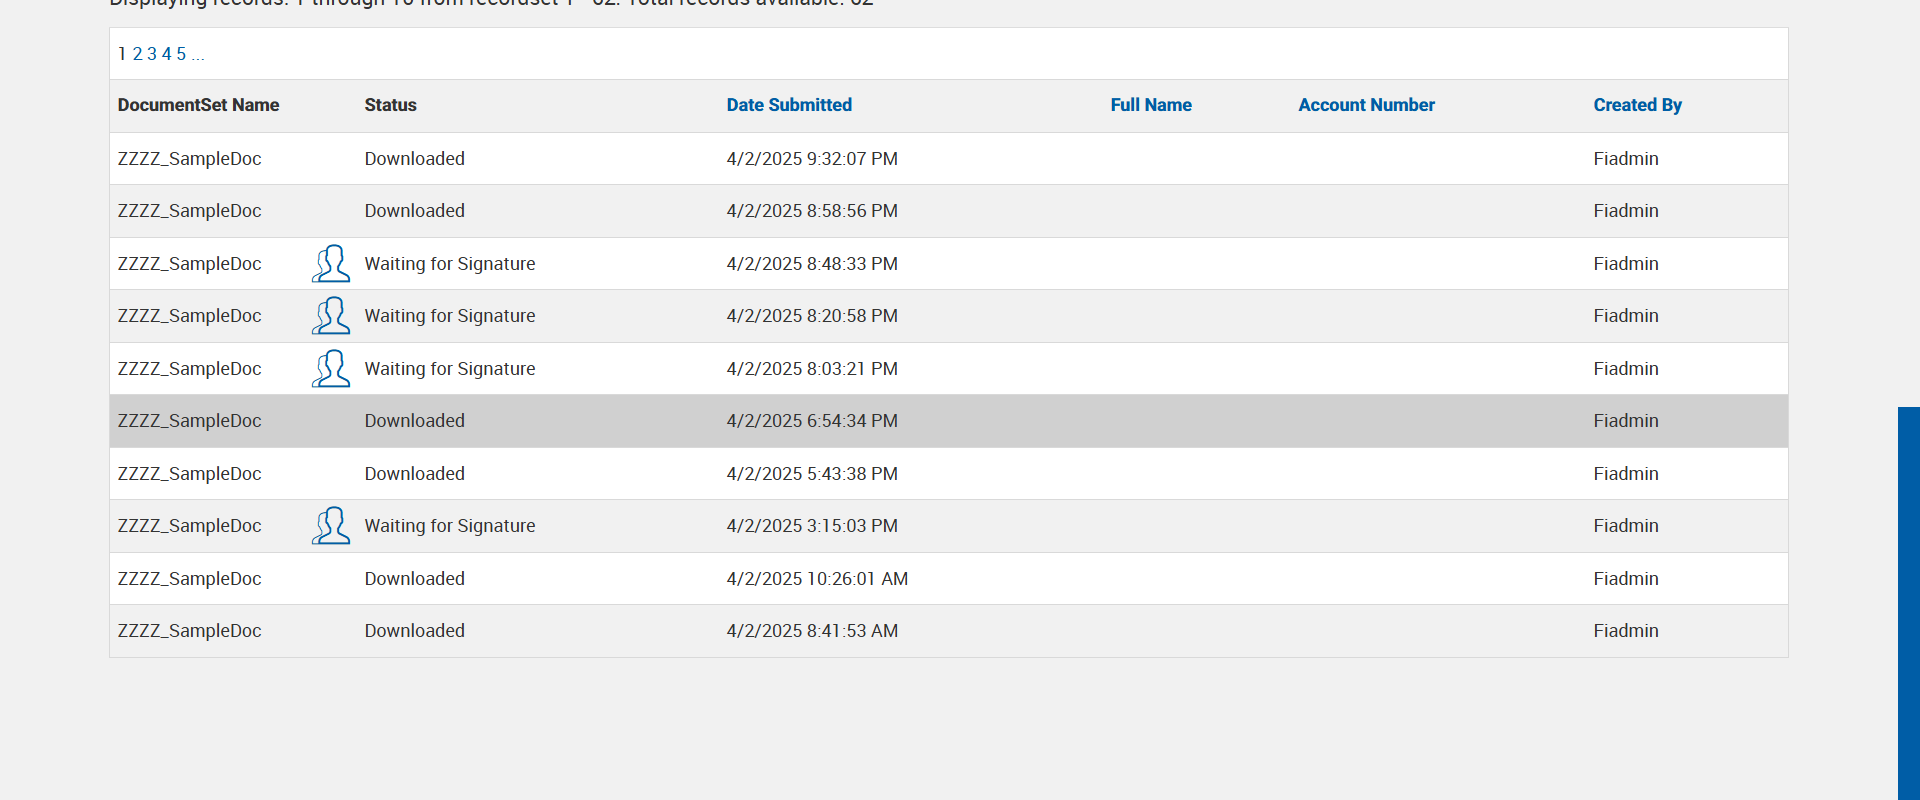1920x800 pixels.
Task: Select the row submitted at 8:41:53 AM
Action: click(x=812, y=631)
